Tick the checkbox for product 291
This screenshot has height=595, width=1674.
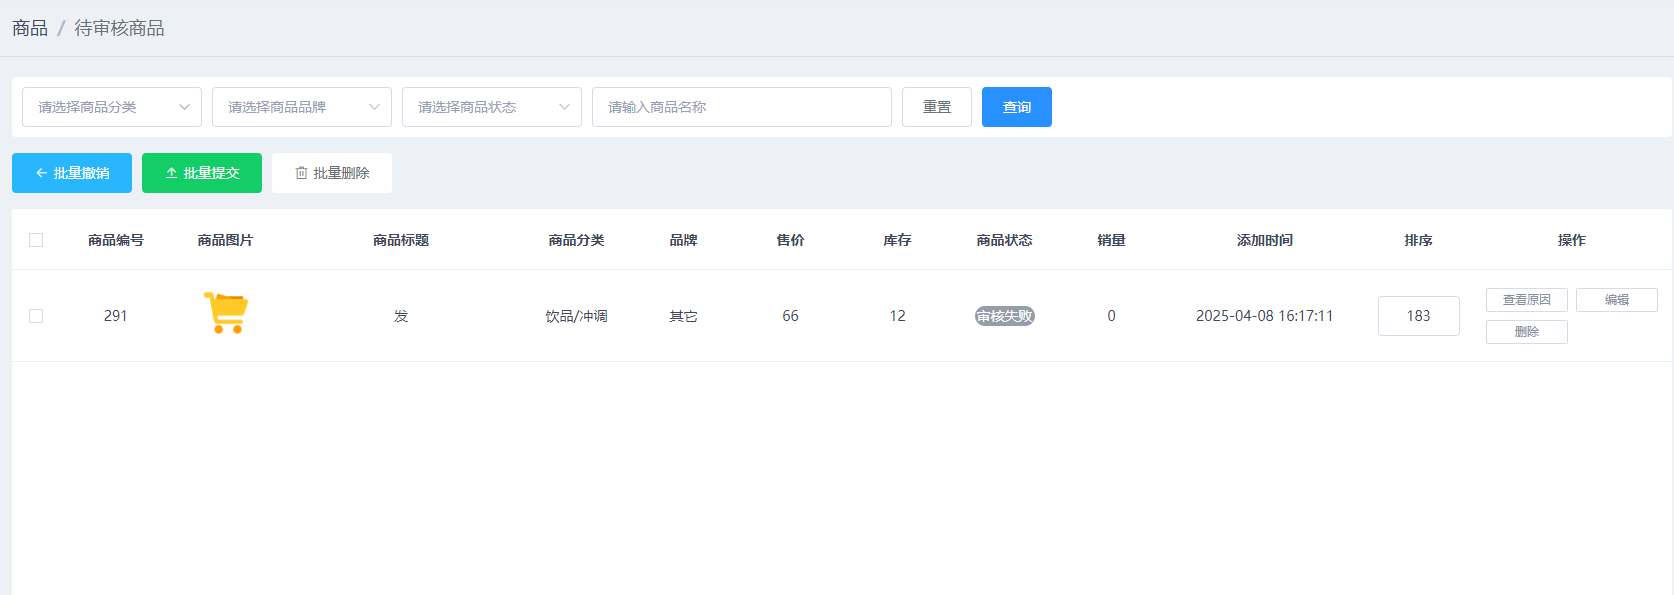pos(36,316)
